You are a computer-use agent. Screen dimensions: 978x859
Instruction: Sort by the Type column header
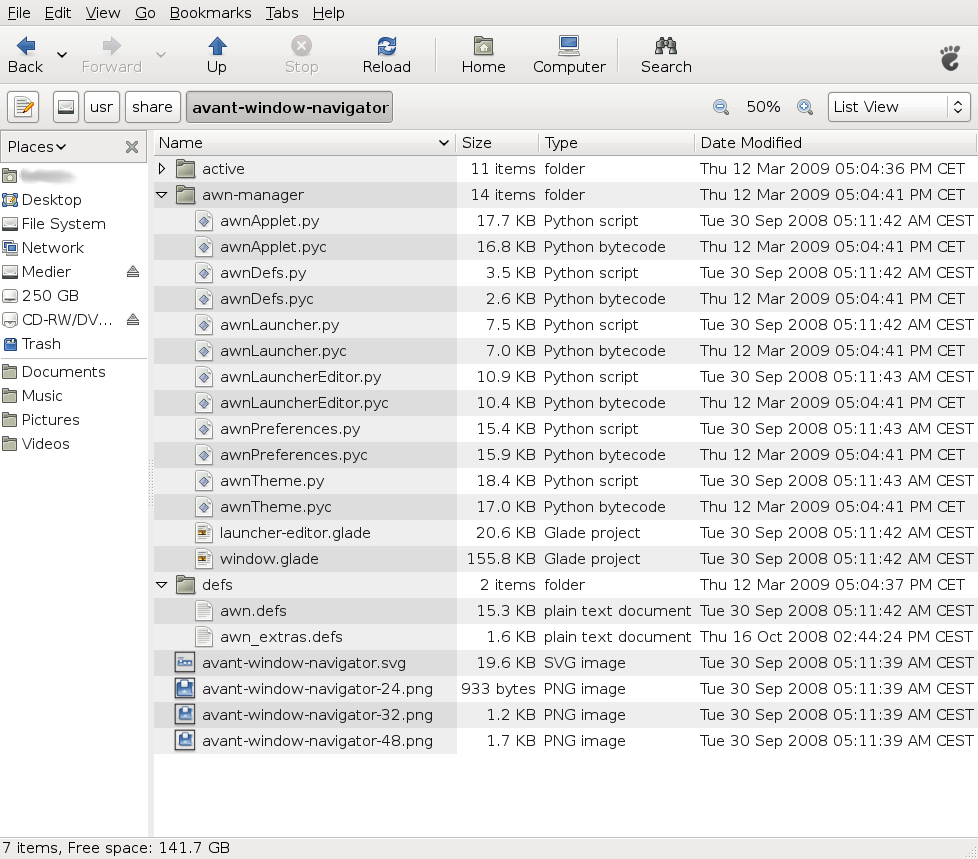[616, 143]
